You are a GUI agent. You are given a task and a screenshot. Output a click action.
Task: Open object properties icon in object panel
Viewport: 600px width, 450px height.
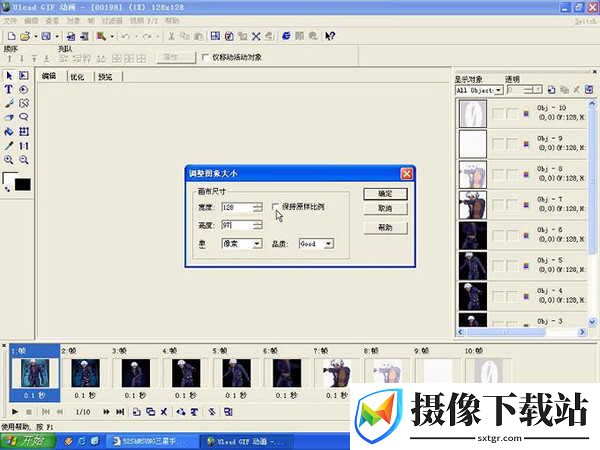[x=589, y=90]
